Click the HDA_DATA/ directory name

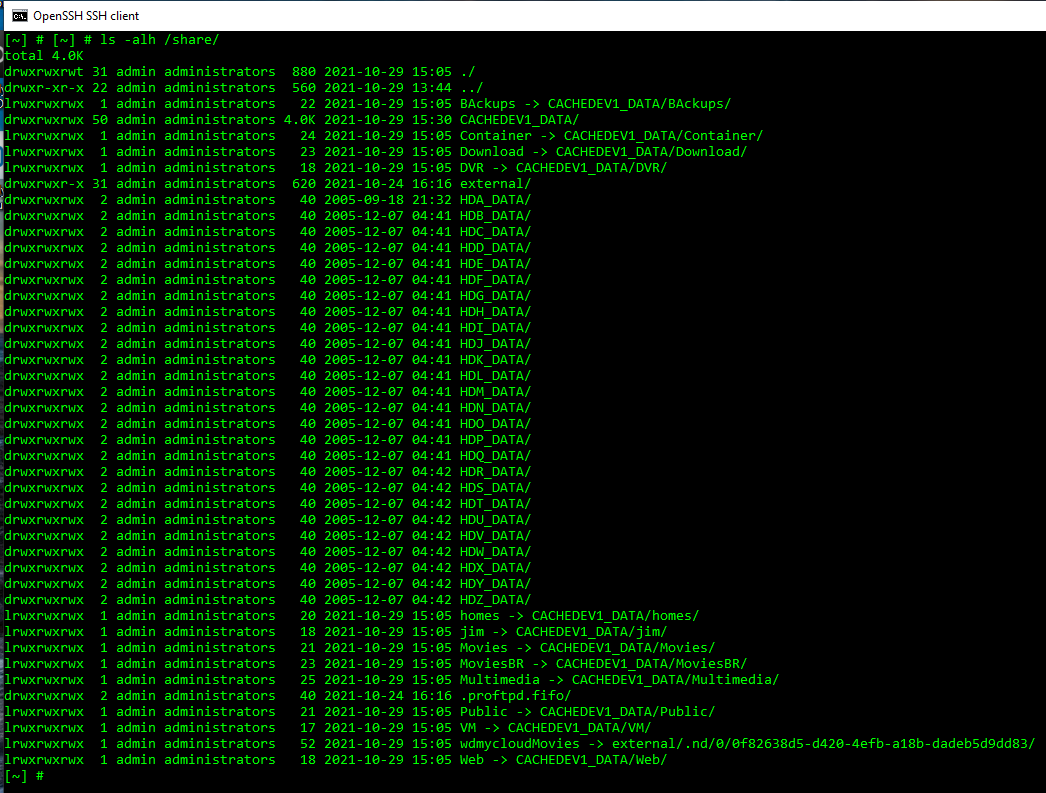(495, 200)
